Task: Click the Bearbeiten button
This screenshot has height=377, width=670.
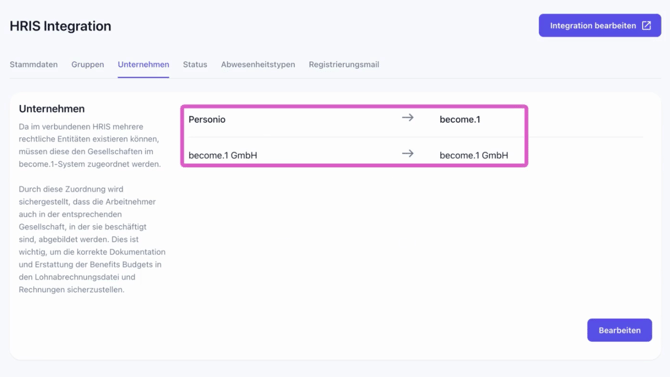Action: click(620, 330)
